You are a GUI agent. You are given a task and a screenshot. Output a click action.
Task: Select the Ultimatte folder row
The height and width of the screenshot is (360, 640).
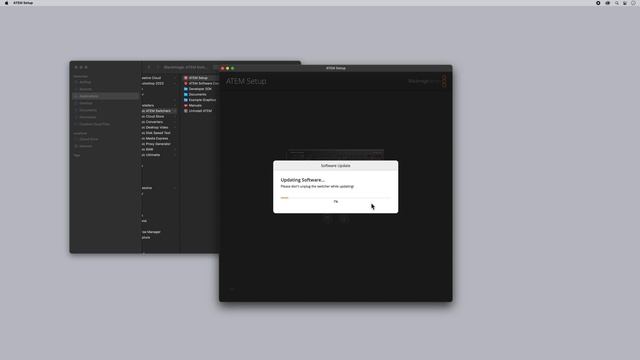[159, 155]
